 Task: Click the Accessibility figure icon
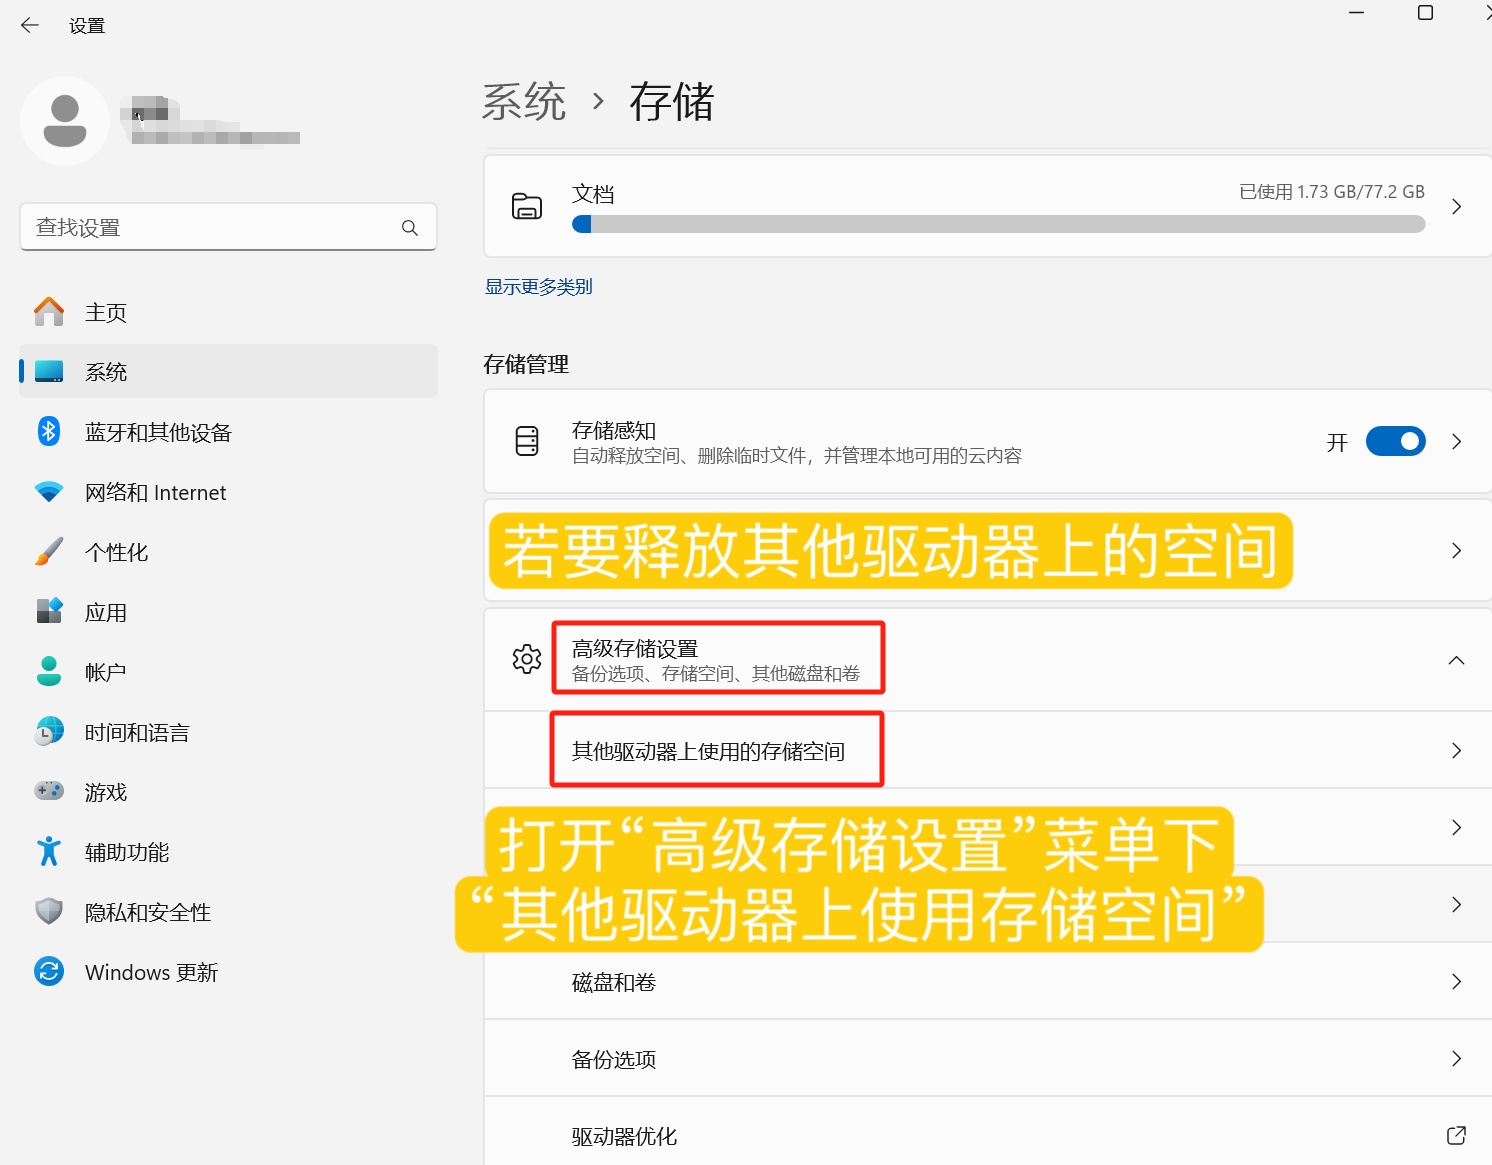pos(49,852)
